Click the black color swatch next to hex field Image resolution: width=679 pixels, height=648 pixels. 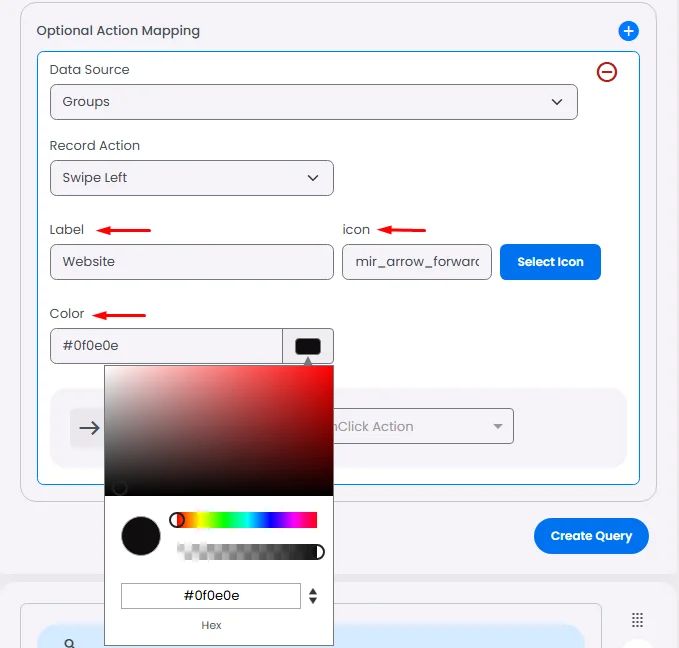pyautogui.click(x=308, y=346)
